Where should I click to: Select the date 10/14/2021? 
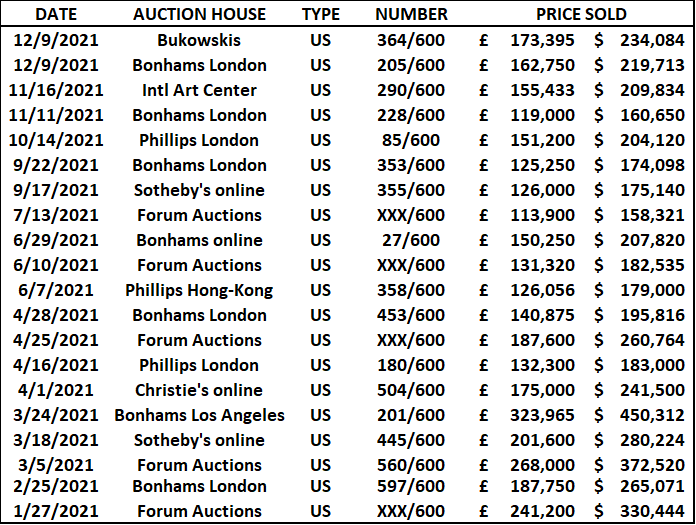pyautogui.click(x=57, y=140)
